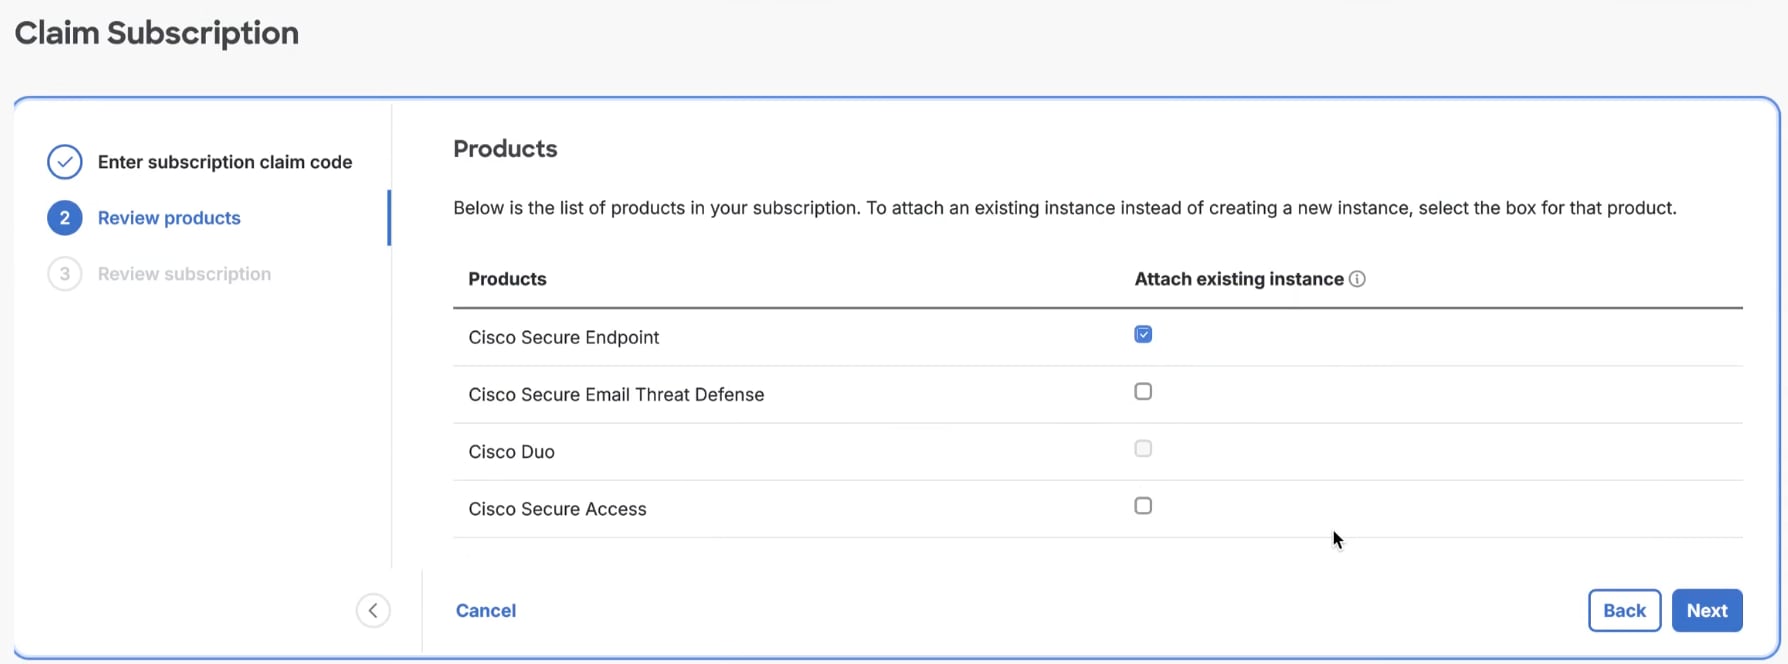Click the step 2 number circle
This screenshot has height=664, width=1788.
pos(65,218)
